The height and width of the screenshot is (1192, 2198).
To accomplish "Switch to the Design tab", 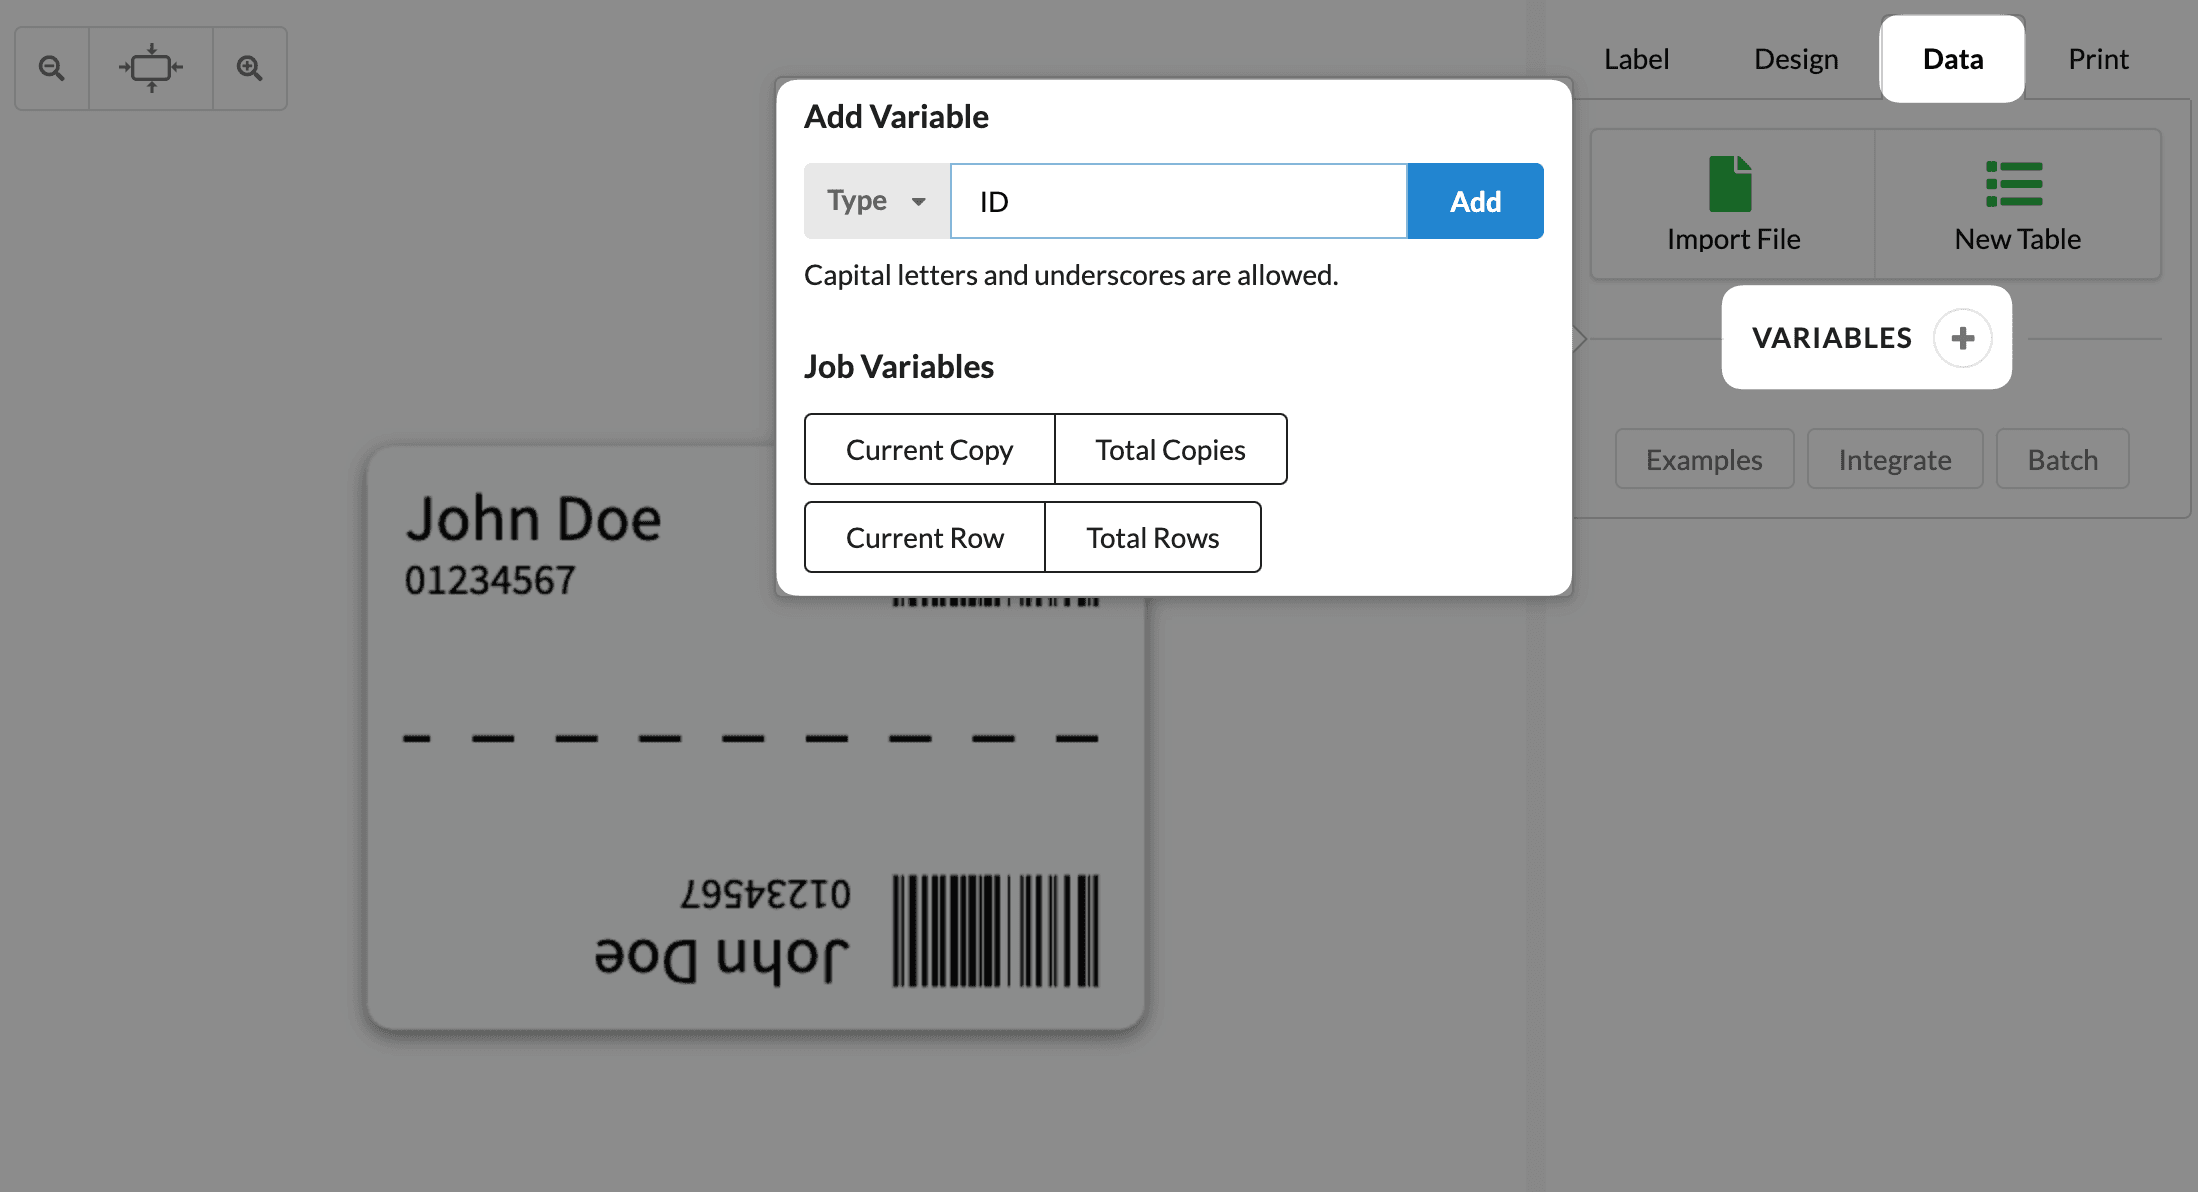I will [1795, 58].
